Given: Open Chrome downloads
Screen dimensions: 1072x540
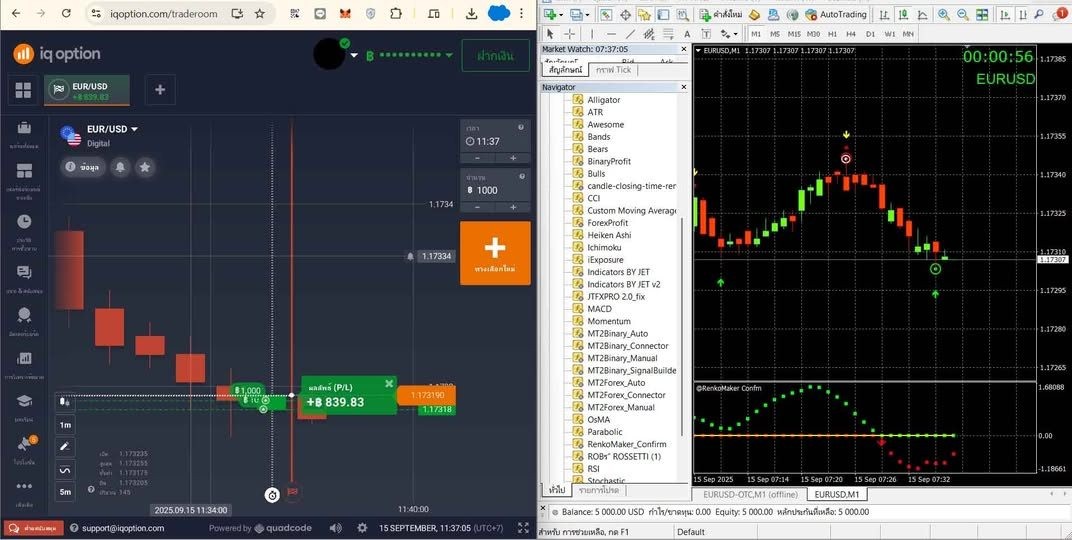Looking at the screenshot, I should click(x=471, y=13).
